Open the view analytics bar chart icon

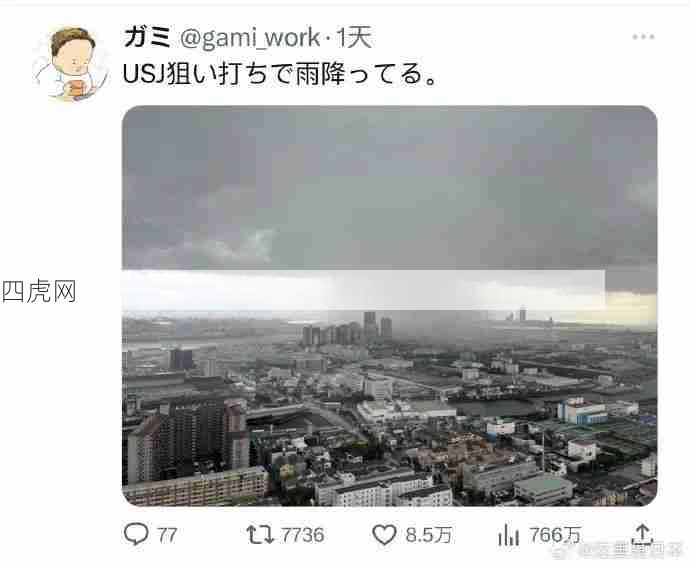[x=508, y=535]
